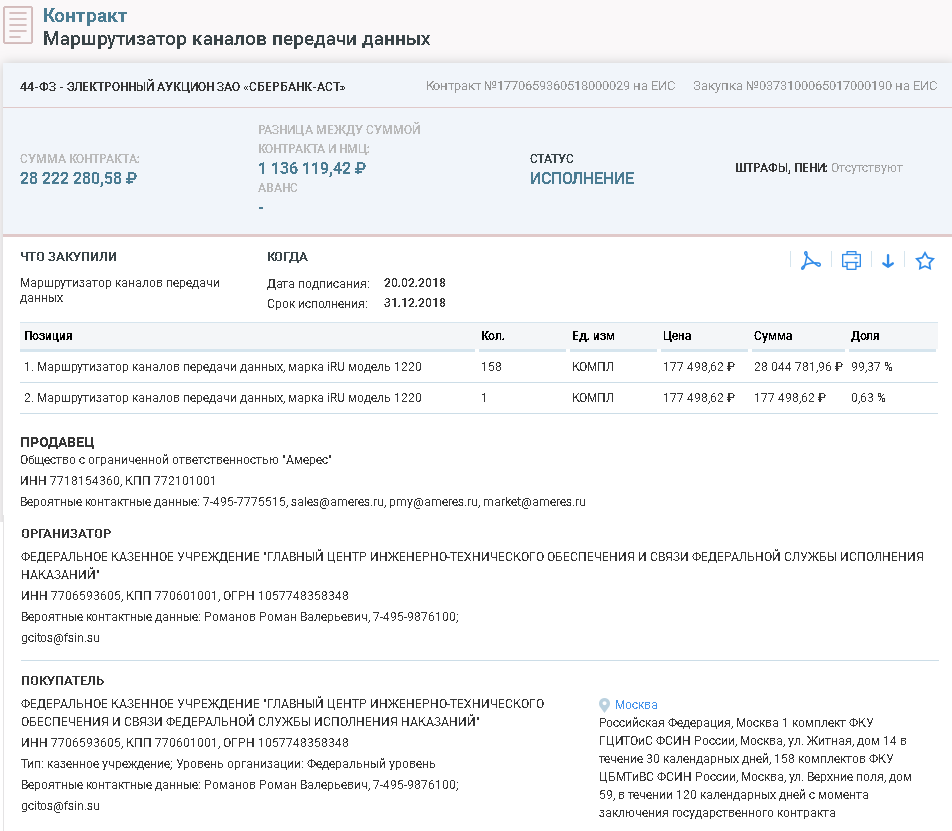Add contract to favorites with star icon

(925, 261)
